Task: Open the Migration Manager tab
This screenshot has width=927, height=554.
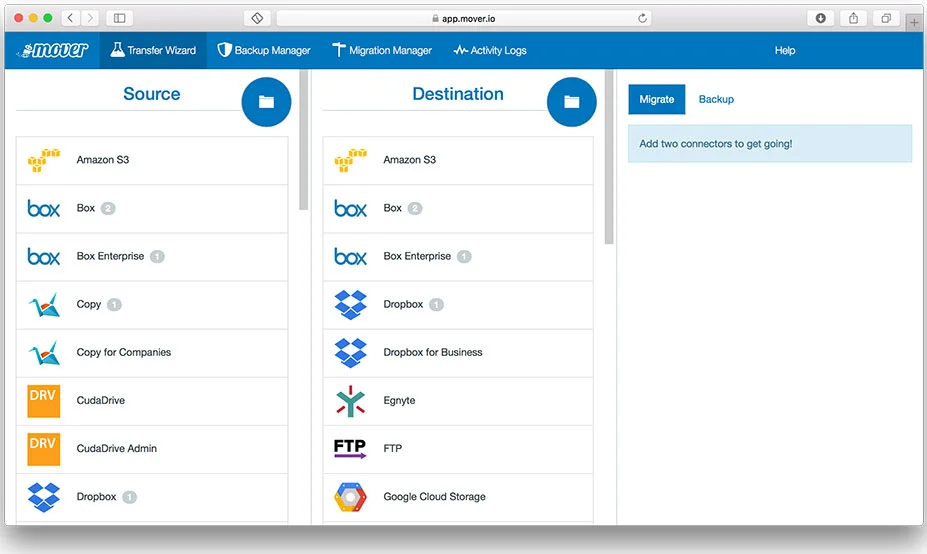Action: [x=382, y=50]
